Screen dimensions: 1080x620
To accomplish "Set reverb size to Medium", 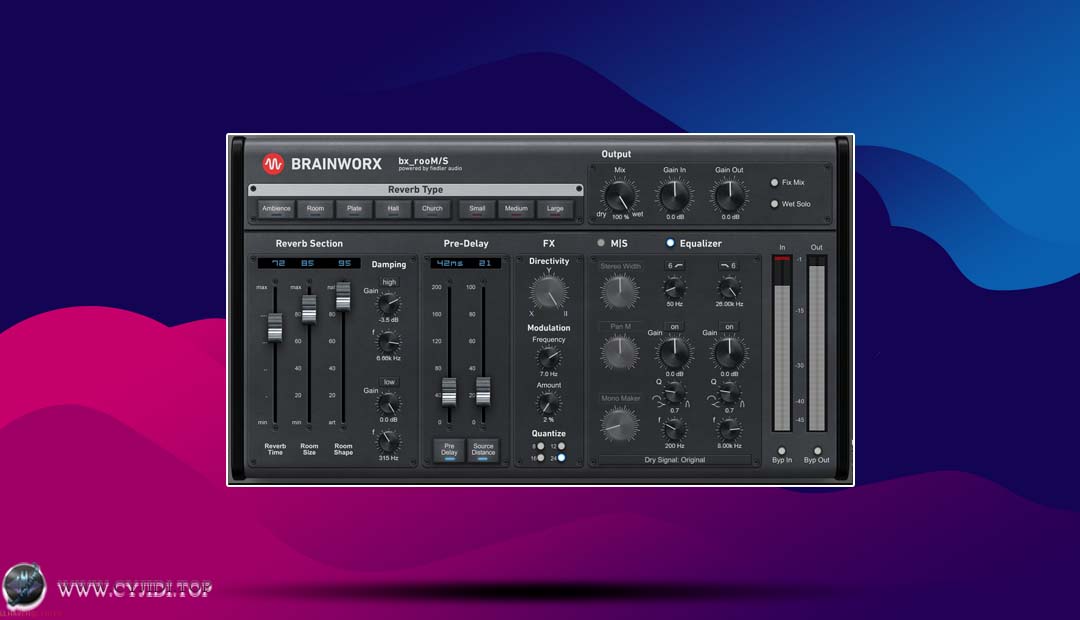I will click(516, 209).
